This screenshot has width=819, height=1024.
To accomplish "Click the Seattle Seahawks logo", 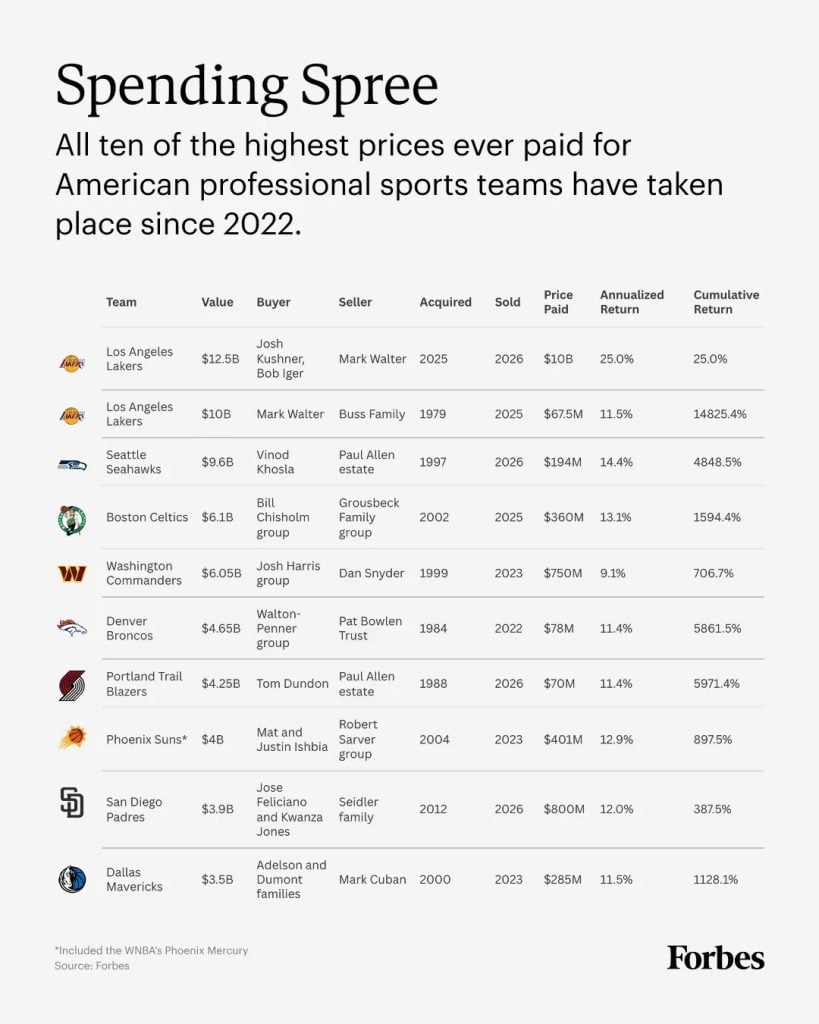I will pyautogui.click(x=72, y=465).
